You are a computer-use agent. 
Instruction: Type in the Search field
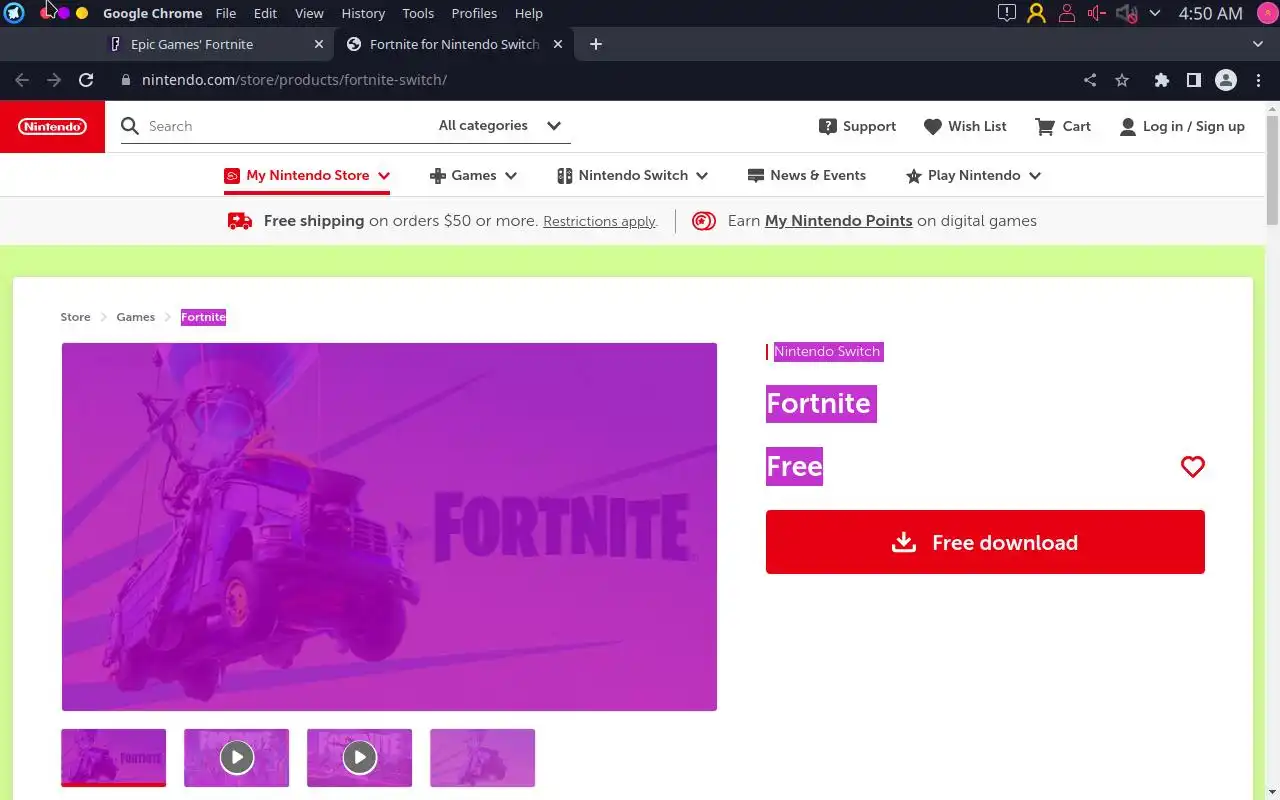tap(285, 126)
